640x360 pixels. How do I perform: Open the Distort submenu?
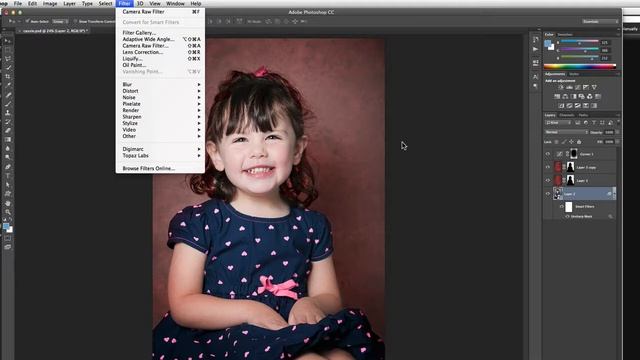pos(160,91)
